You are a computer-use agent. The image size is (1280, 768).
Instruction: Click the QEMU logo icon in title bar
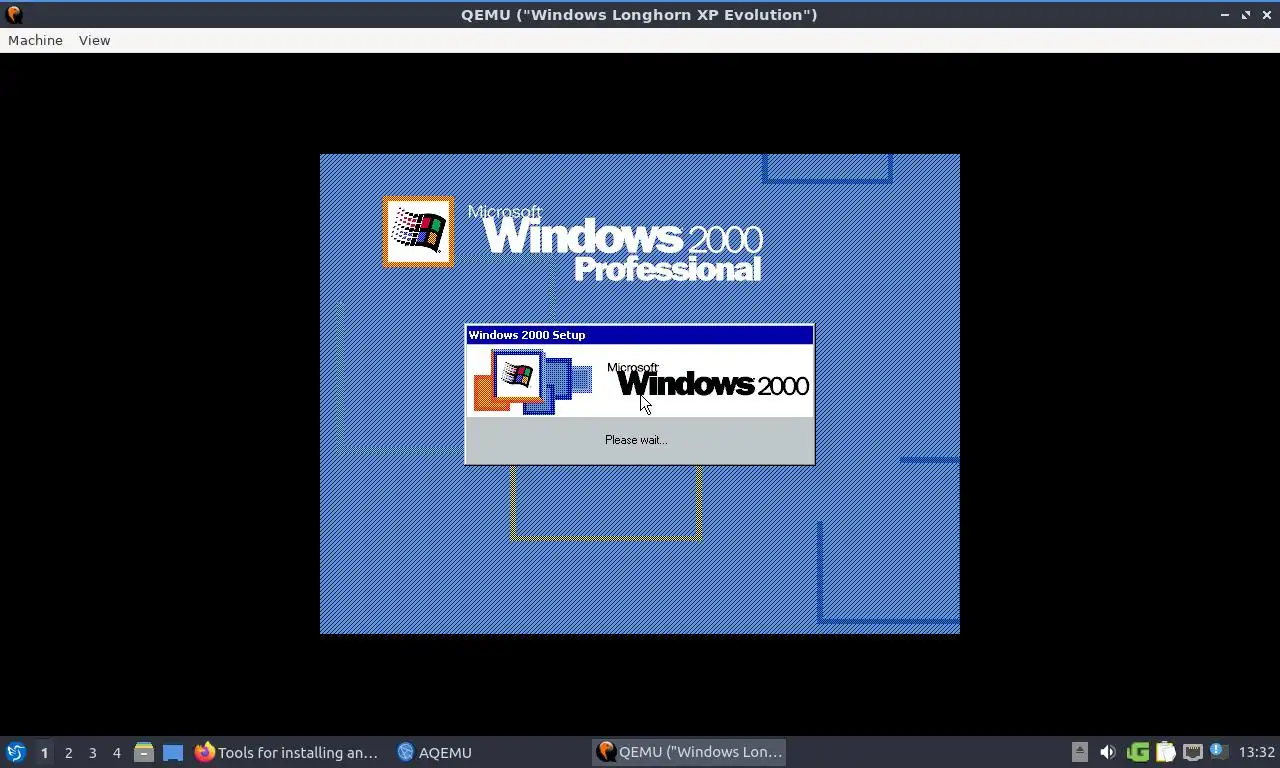pos(14,14)
